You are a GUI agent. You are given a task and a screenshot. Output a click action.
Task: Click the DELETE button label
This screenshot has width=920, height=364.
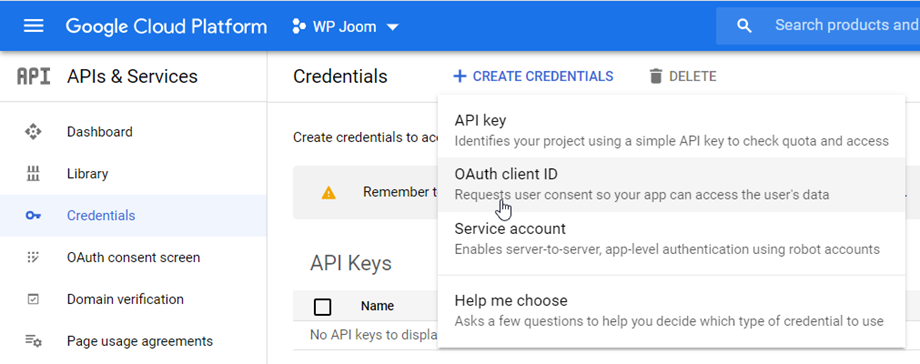692,76
